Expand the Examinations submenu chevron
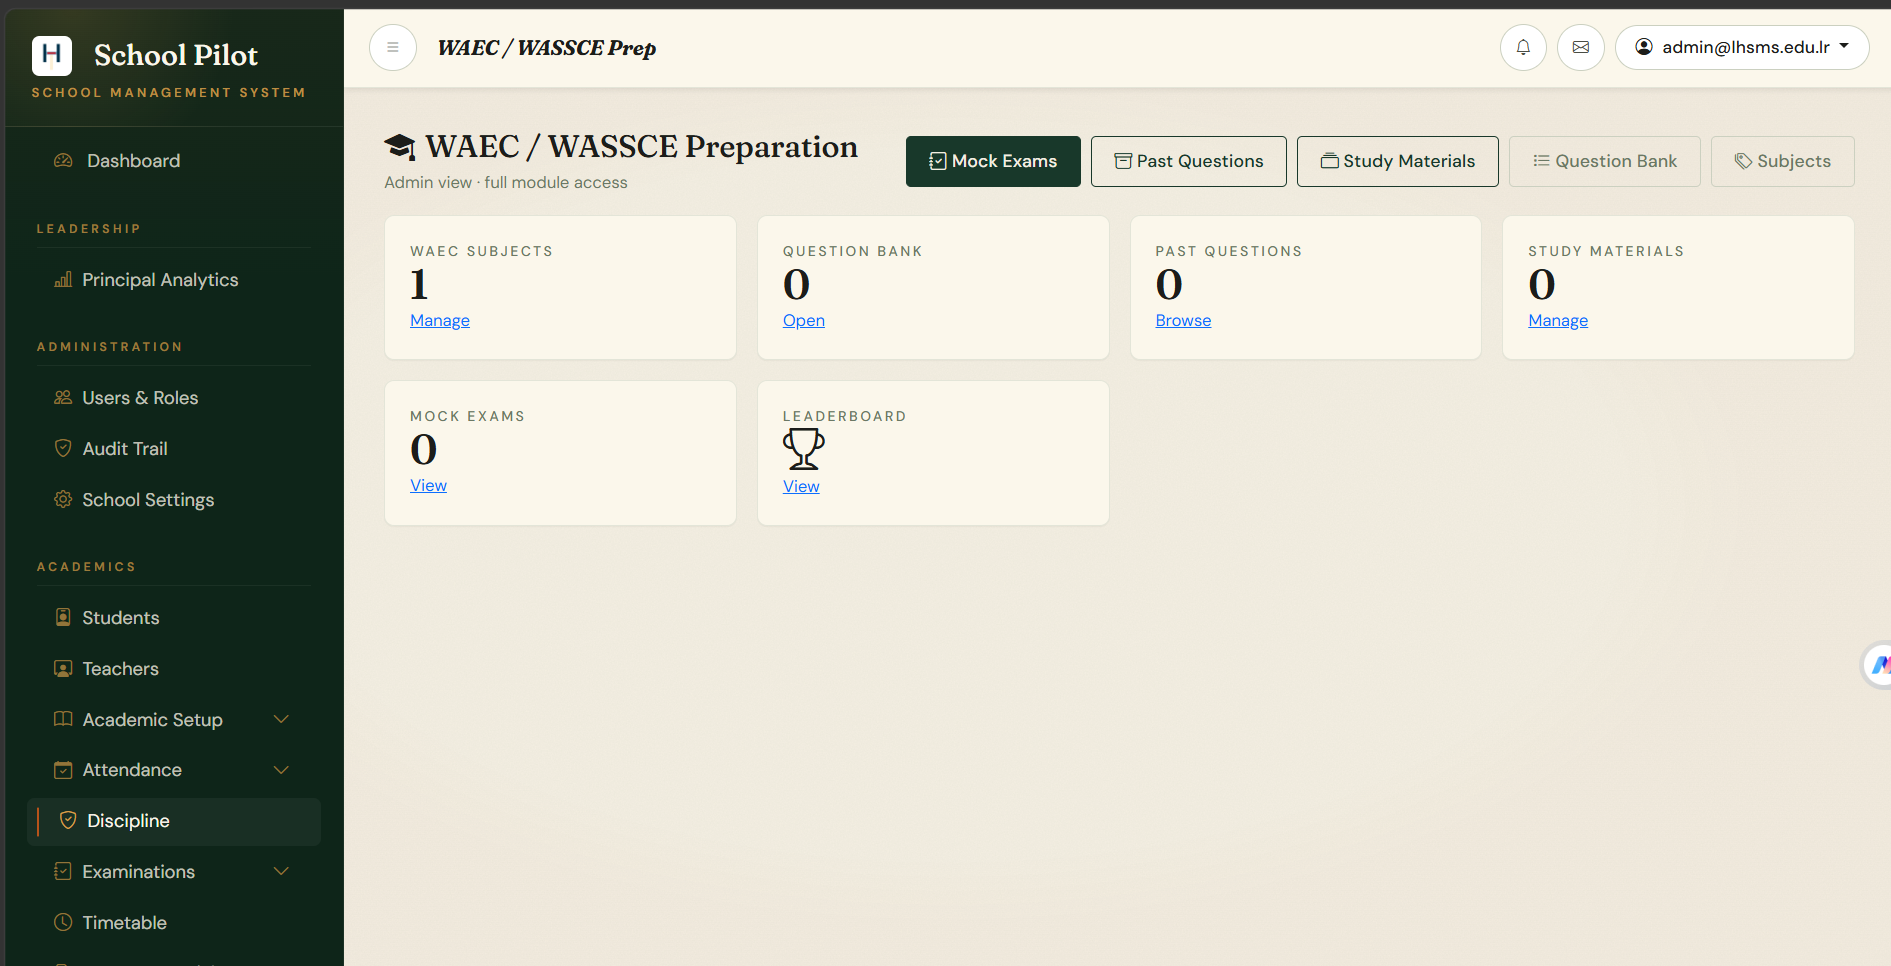 click(282, 872)
